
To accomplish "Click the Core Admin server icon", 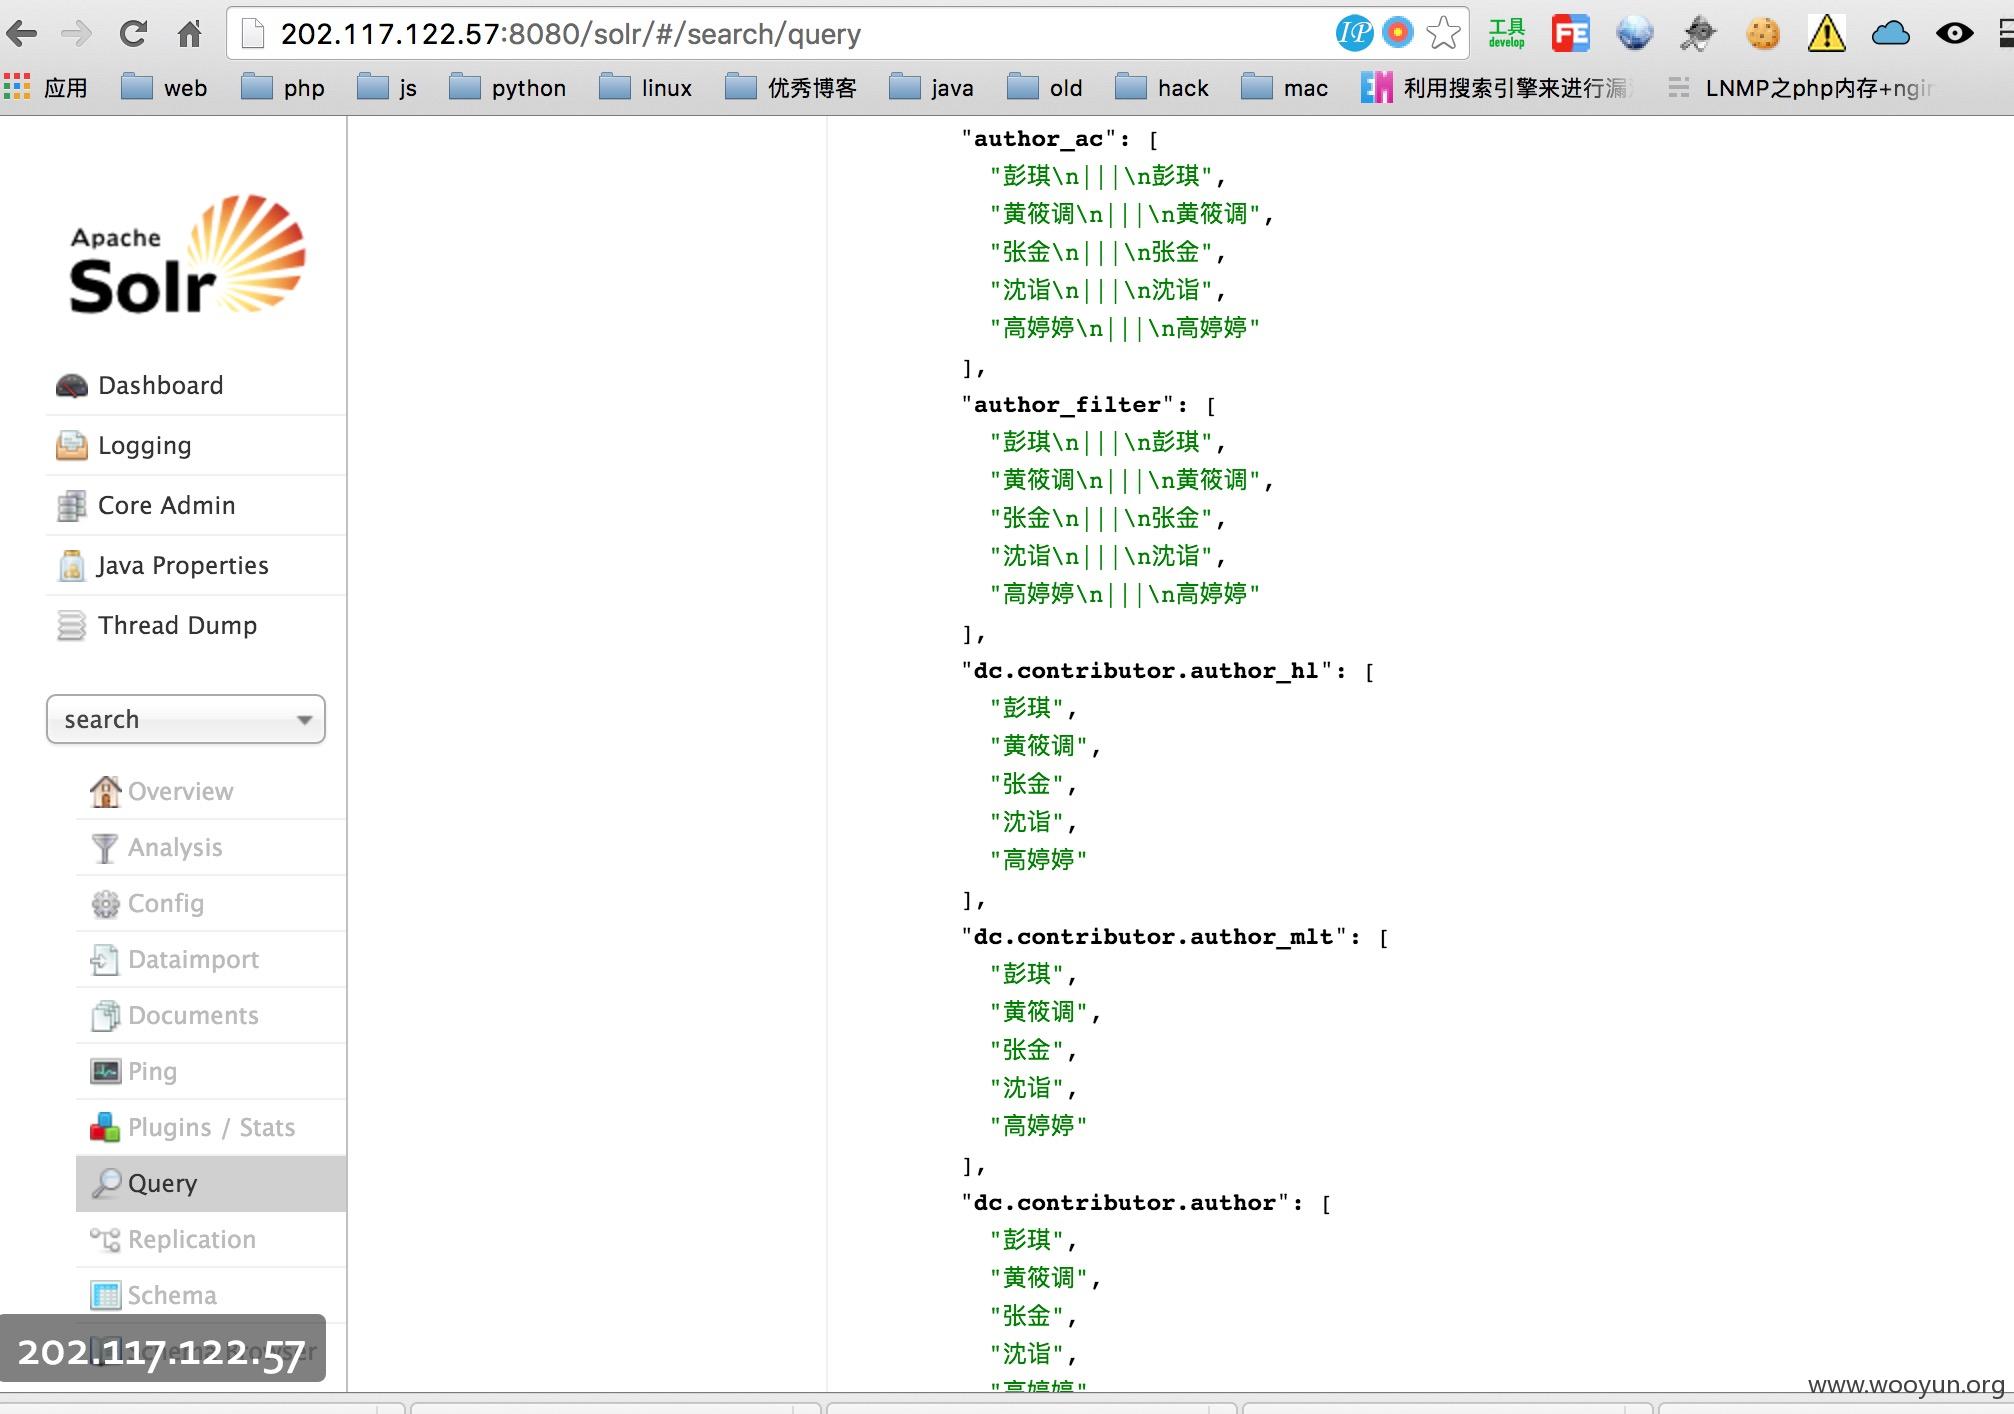I will point(71,505).
